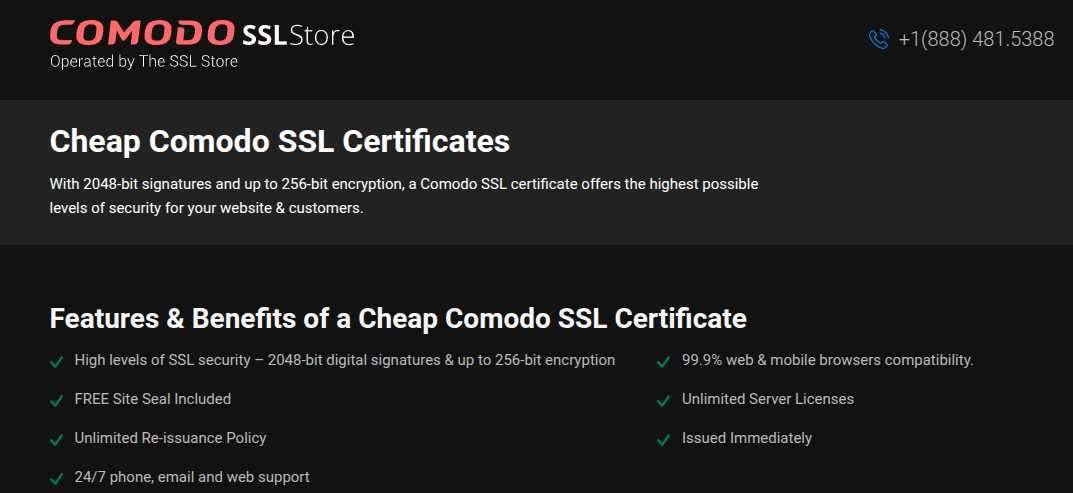Click the 24/7 phone, email and web support text
1073x493 pixels.
coord(192,477)
